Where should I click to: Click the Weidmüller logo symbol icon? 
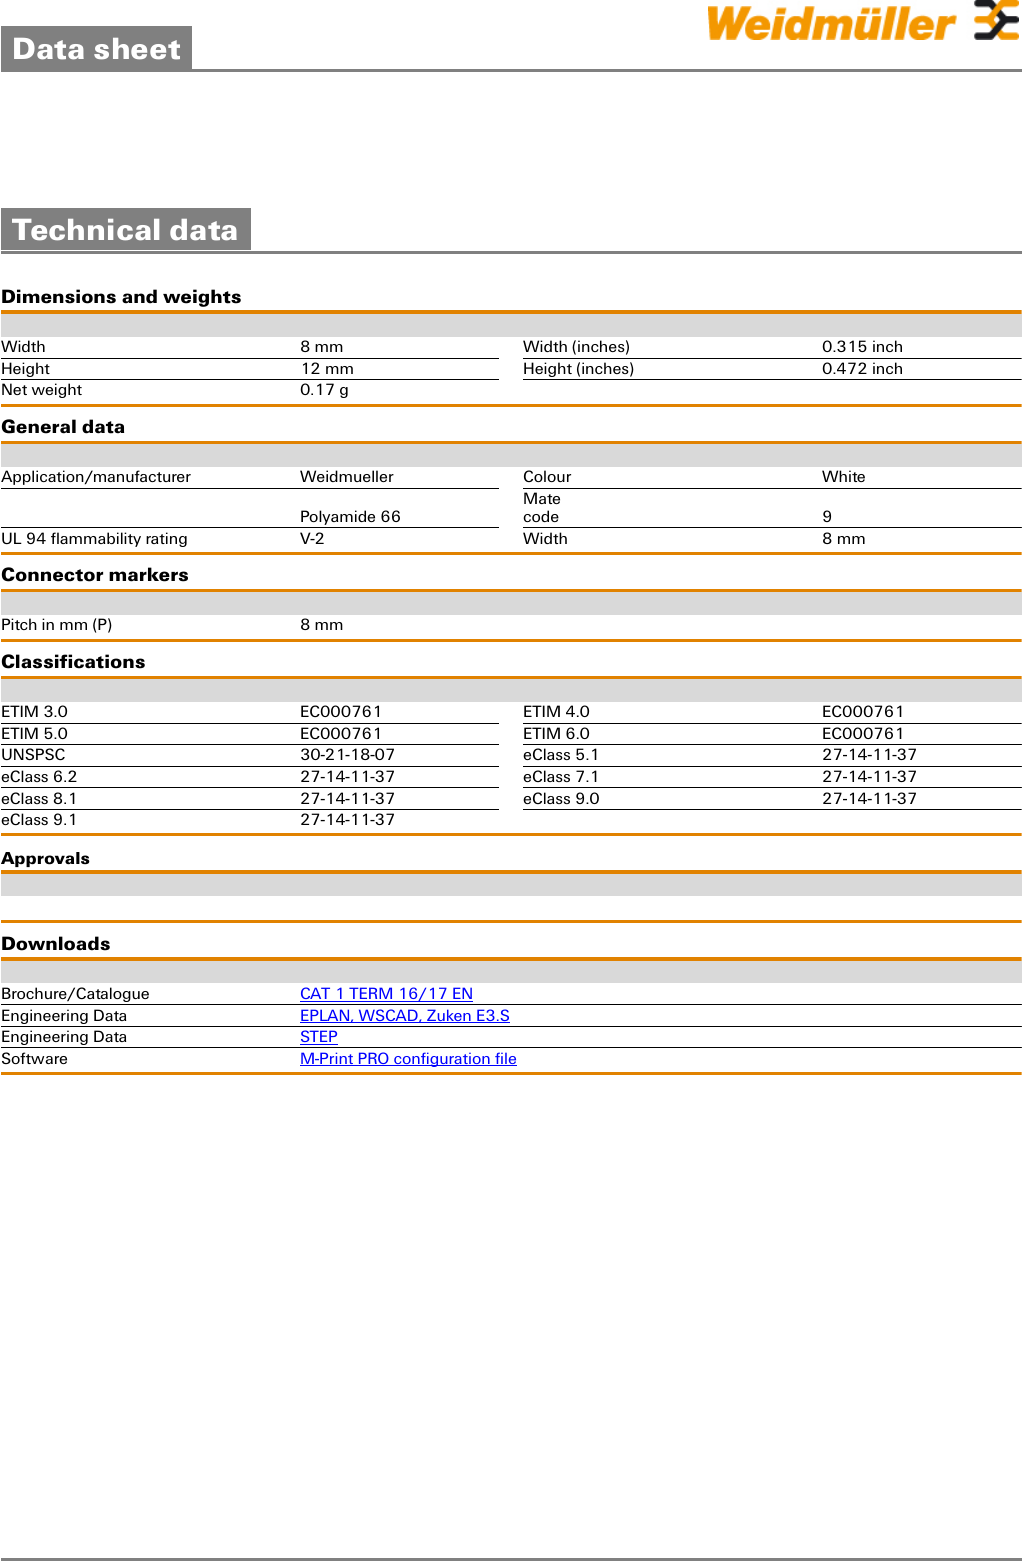996,21
